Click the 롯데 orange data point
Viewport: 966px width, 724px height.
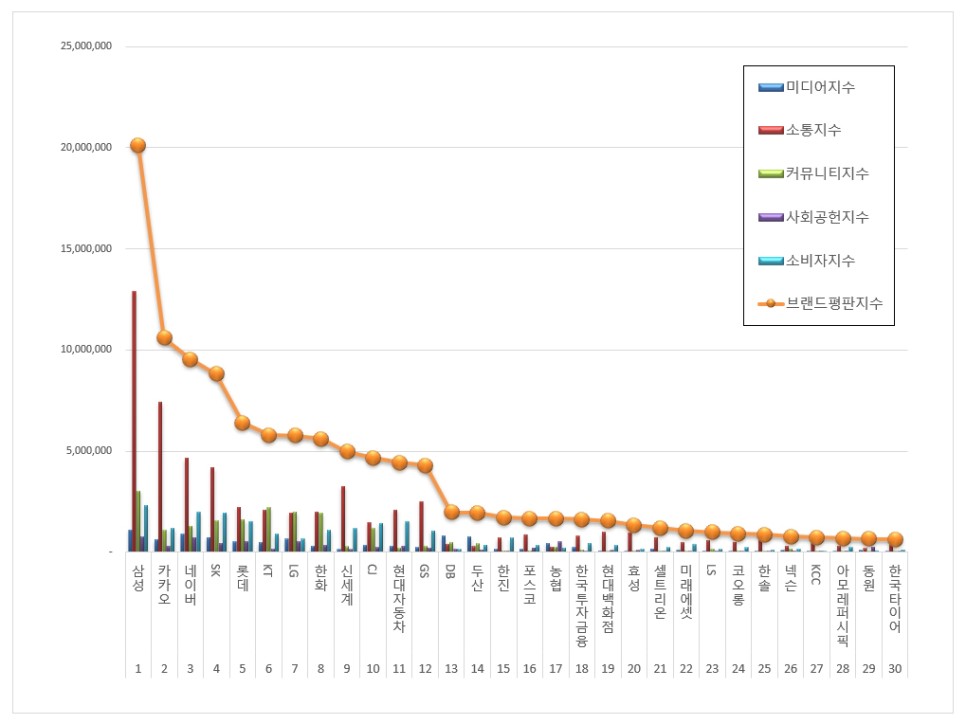point(242,423)
